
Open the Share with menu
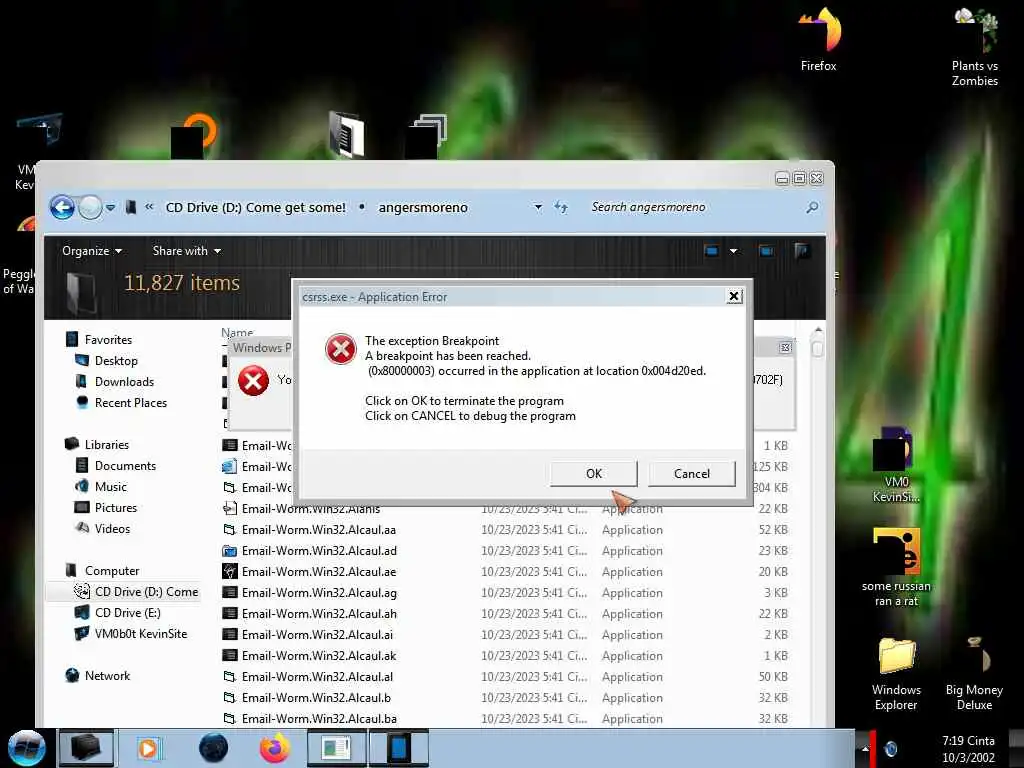pos(186,251)
